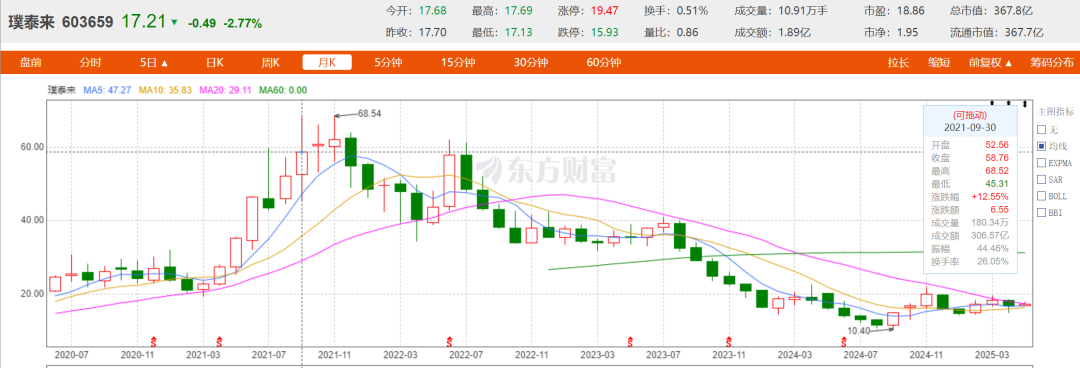Click the green down-triangle beside price 17.21
This screenshot has height=368, width=1080.
click(x=174, y=23)
